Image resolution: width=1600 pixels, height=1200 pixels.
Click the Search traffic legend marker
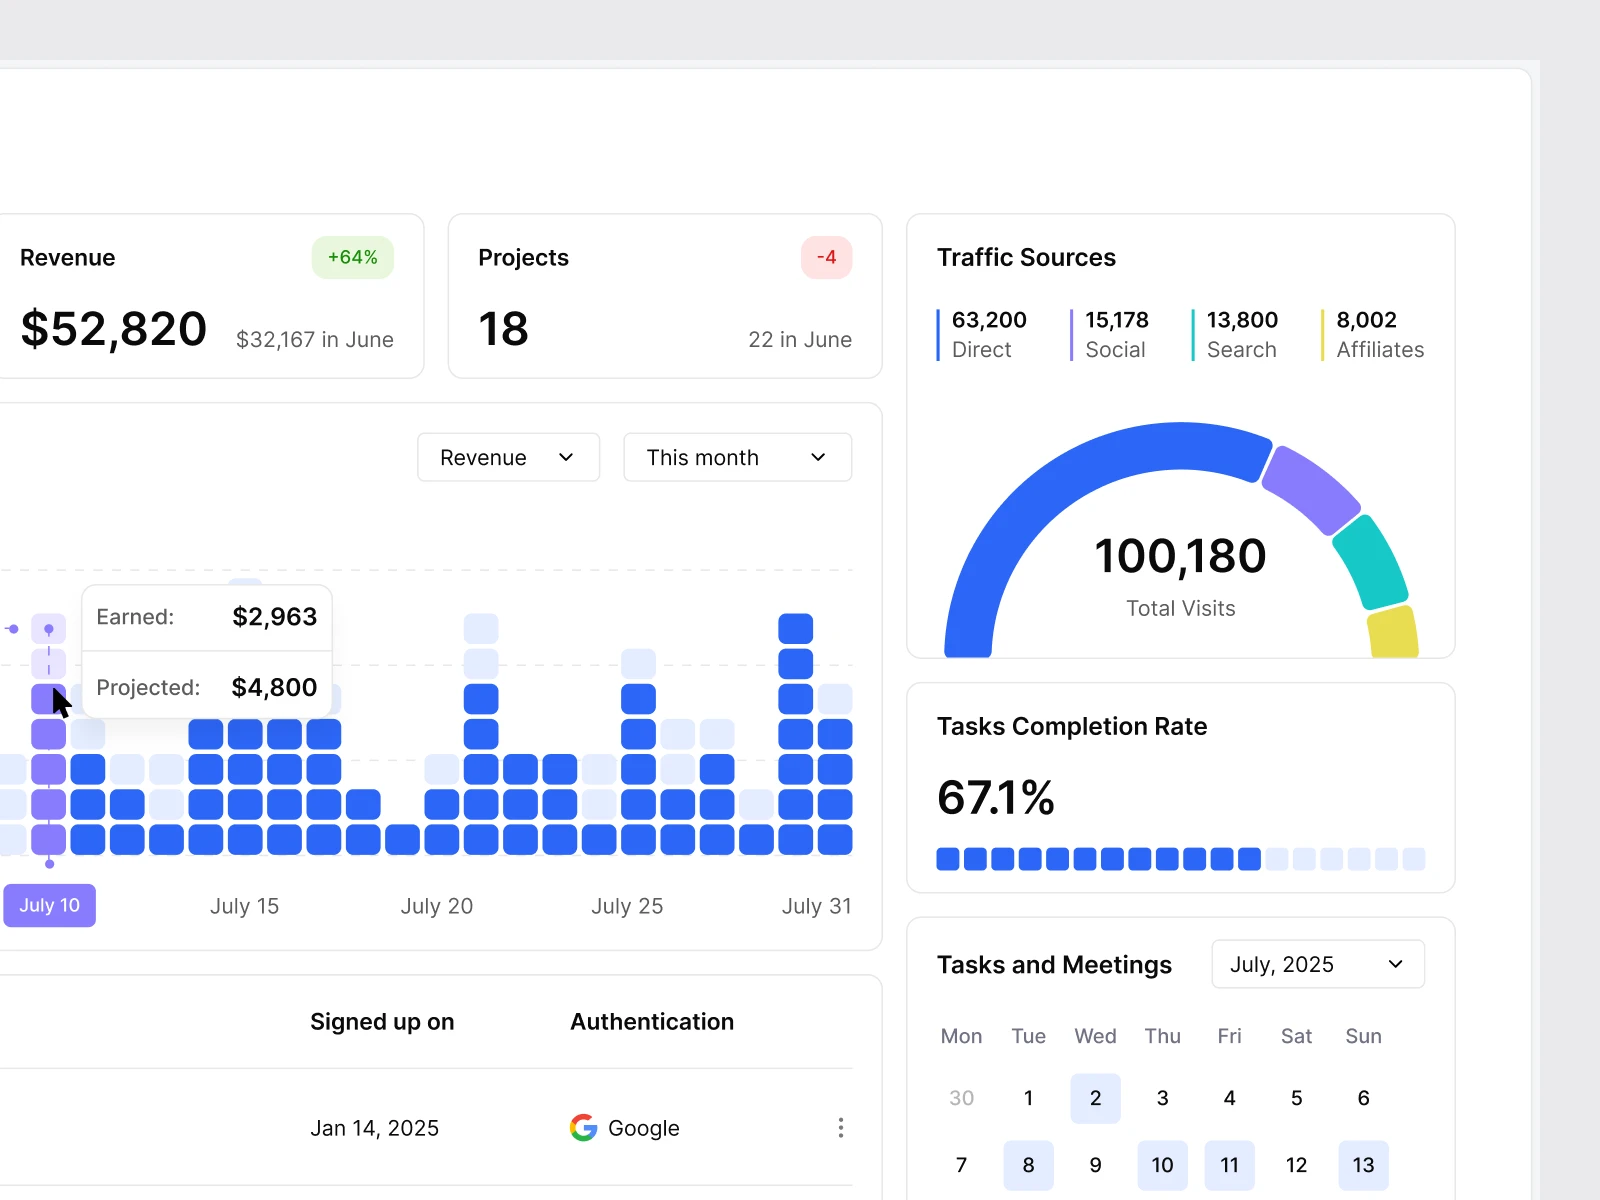click(x=1193, y=335)
